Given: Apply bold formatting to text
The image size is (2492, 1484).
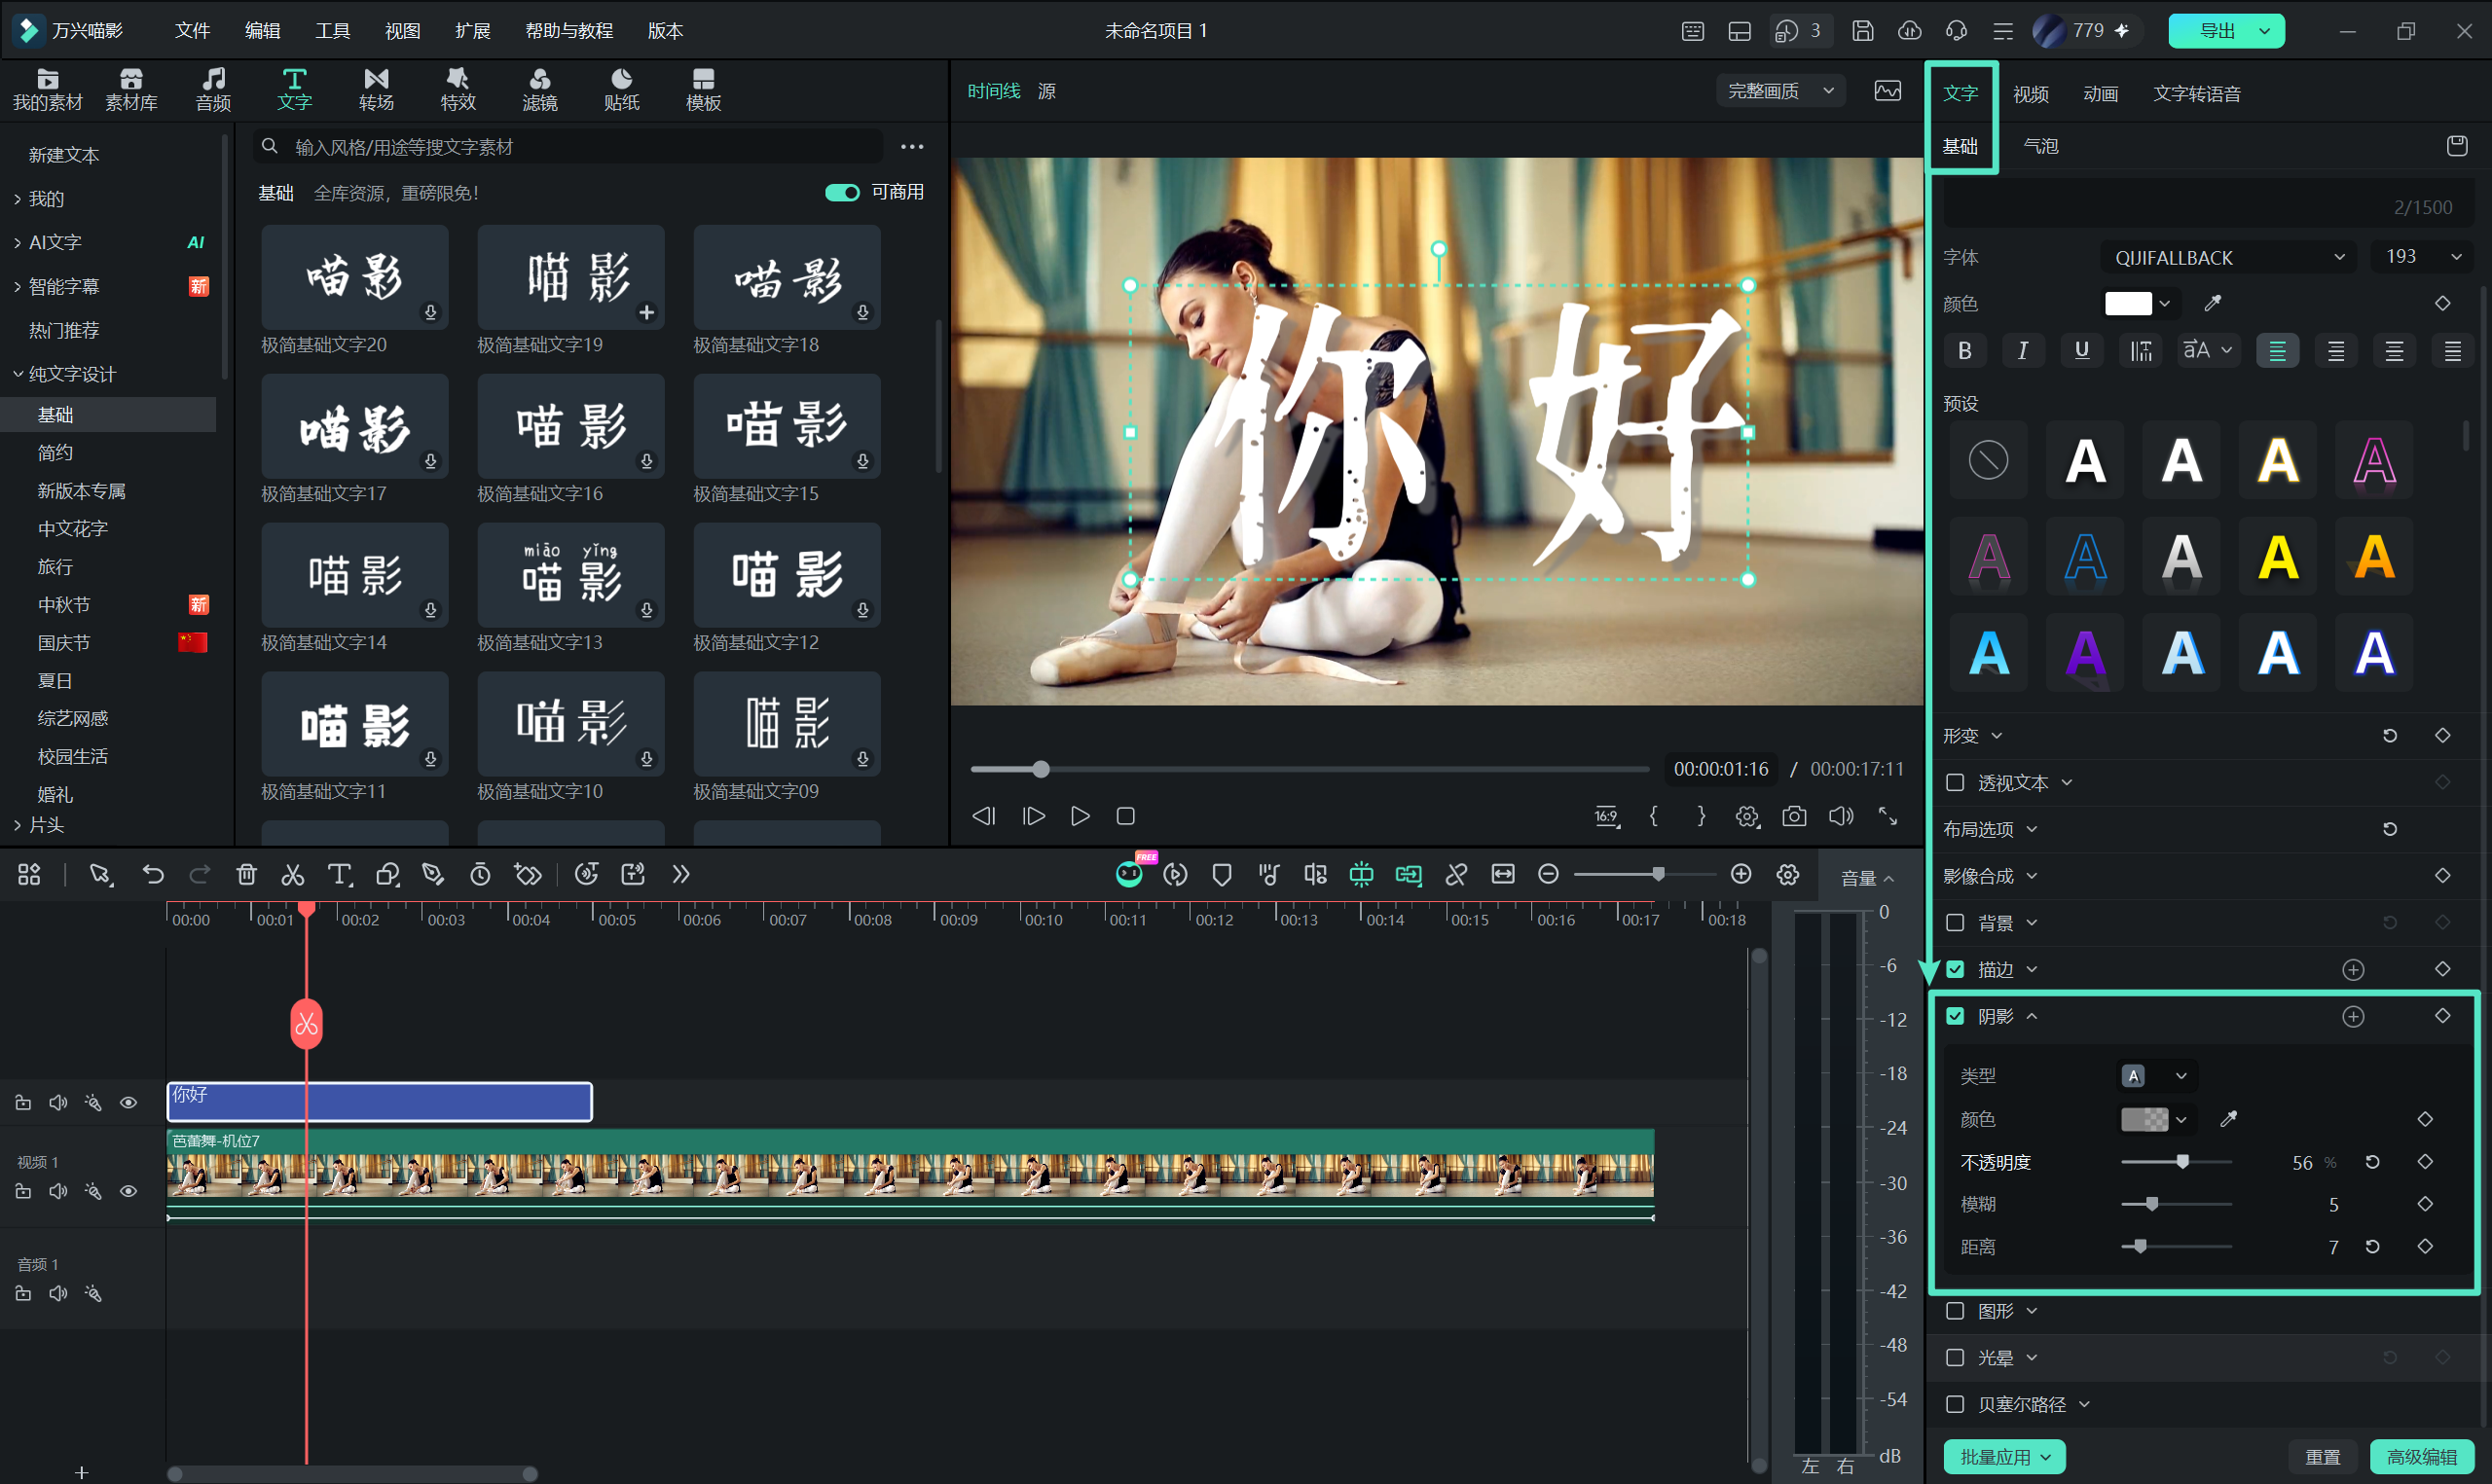Looking at the screenshot, I should tap(1965, 350).
